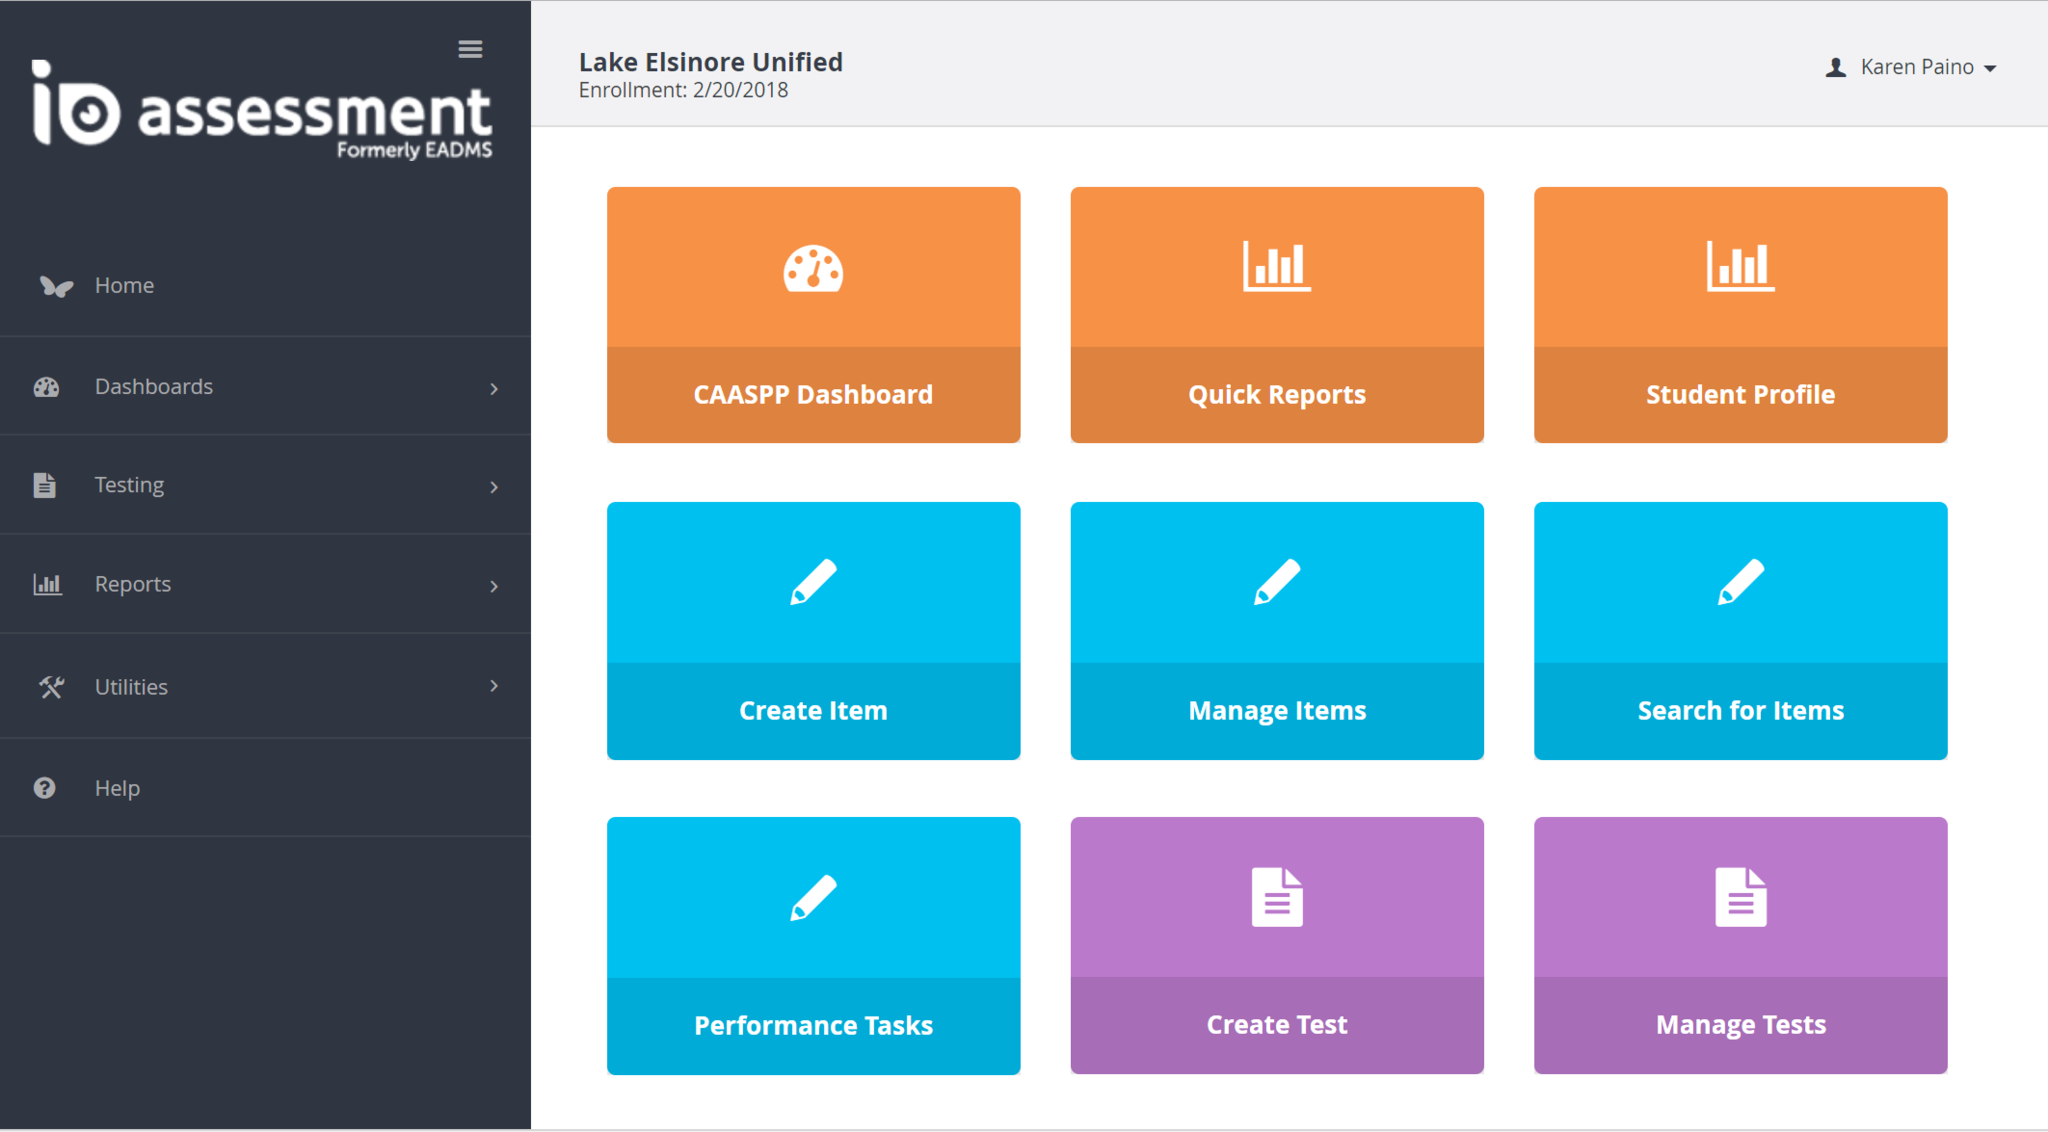This screenshot has height=1132, width=2048.
Task: Click pencil icon on Search for Items tile
Action: 1740,582
